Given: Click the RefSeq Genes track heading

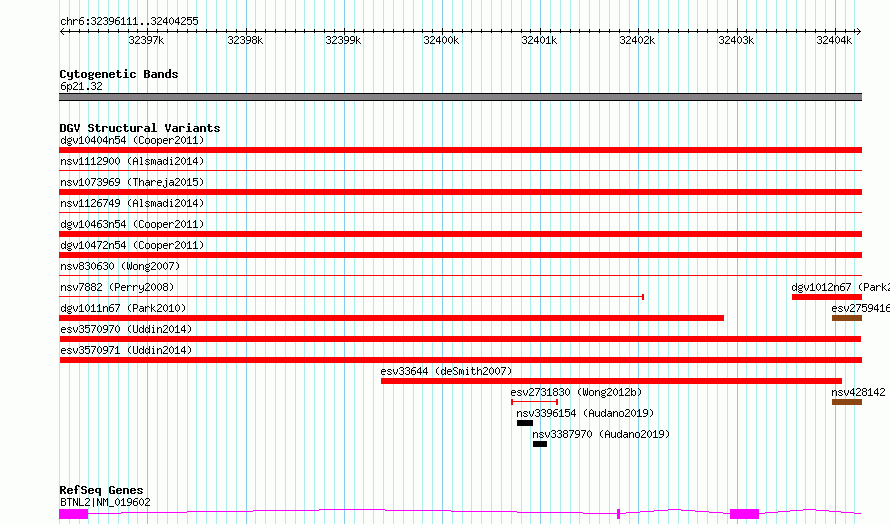Looking at the screenshot, I should [101, 490].
